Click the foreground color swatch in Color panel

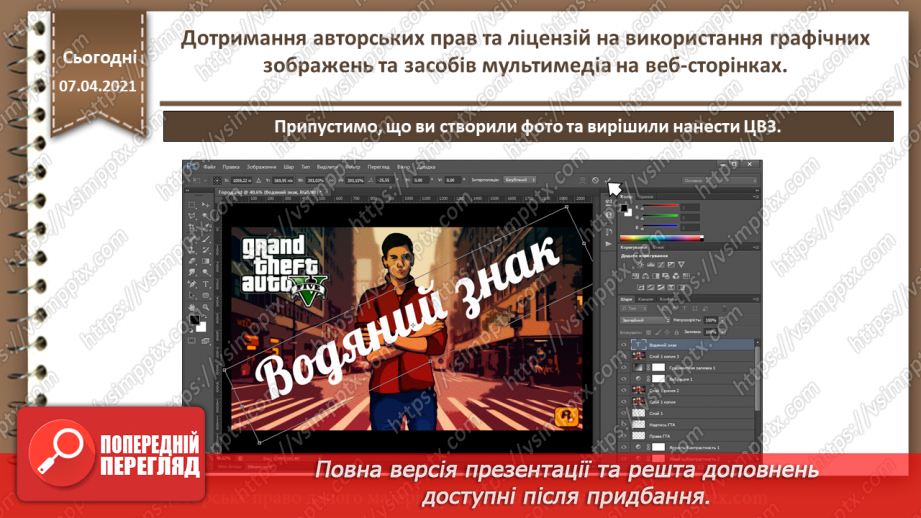[x=624, y=208]
